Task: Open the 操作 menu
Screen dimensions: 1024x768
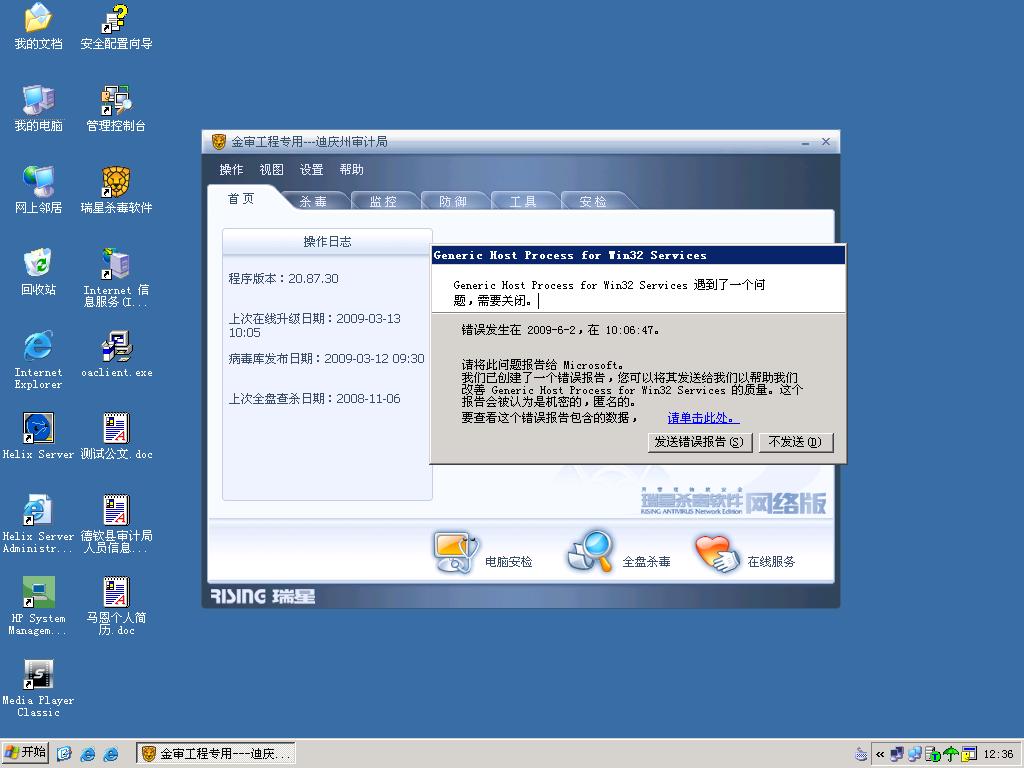Action: 231,170
